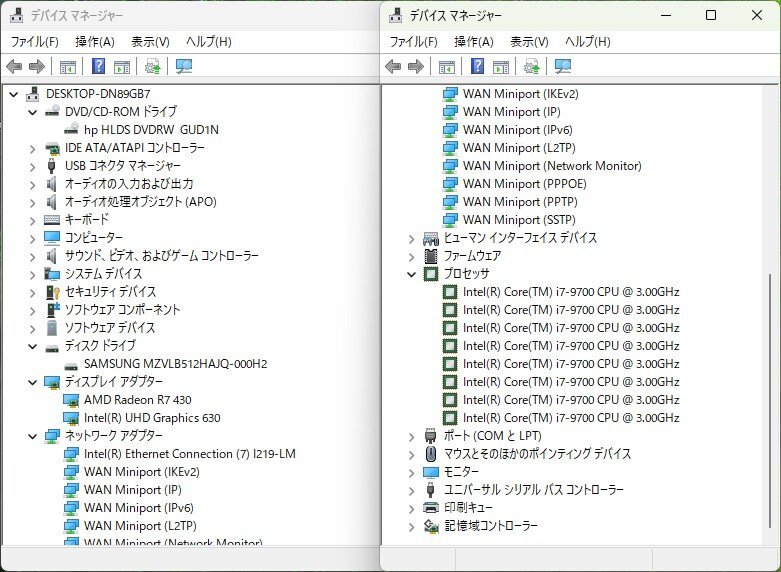781x572 pixels.
Task: Open ヘルプ(H) menu in right window
Action: tap(588, 42)
